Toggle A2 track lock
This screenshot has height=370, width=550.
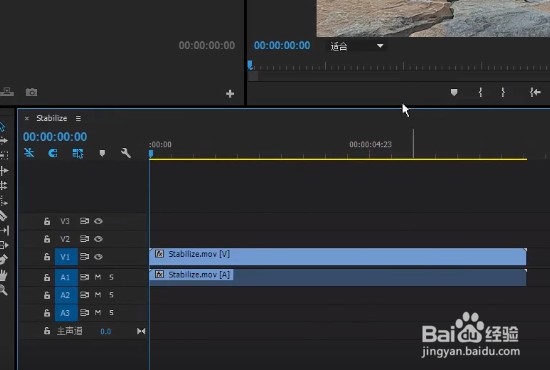47,295
